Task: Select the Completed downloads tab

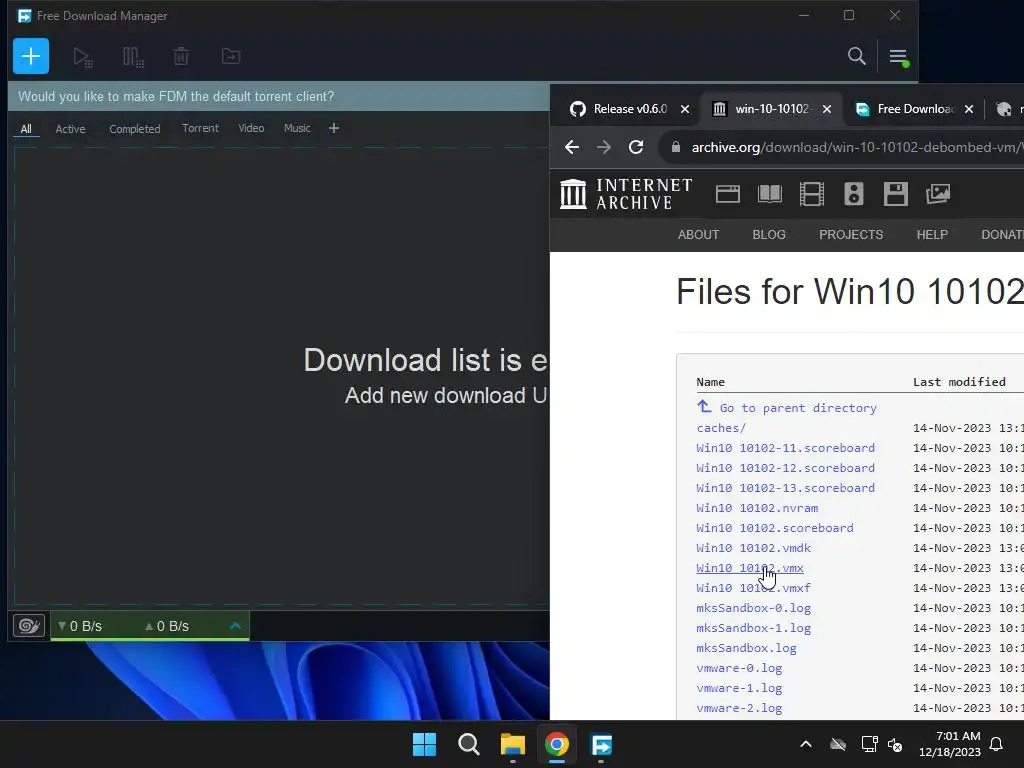Action: coord(135,129)
